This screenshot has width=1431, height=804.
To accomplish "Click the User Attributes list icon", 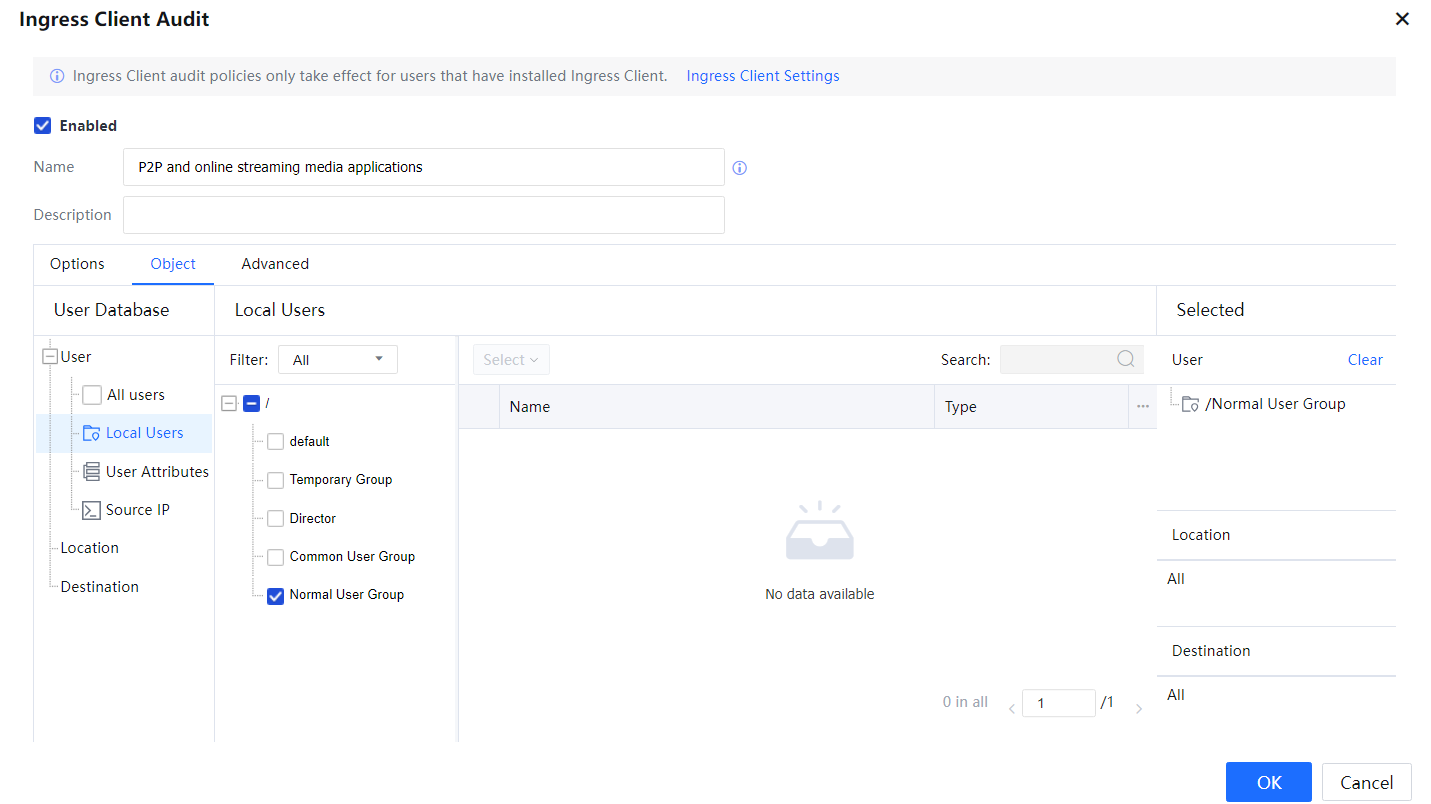I will 91,472.
